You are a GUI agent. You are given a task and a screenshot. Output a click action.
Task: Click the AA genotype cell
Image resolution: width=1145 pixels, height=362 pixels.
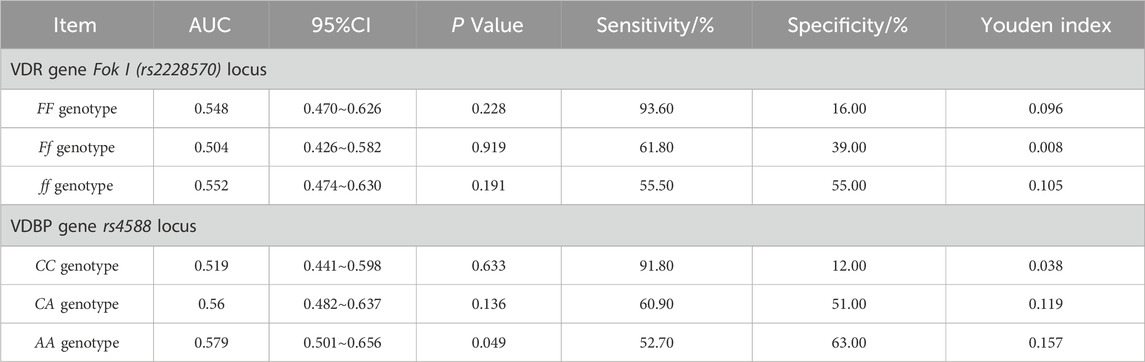point(77,342)
